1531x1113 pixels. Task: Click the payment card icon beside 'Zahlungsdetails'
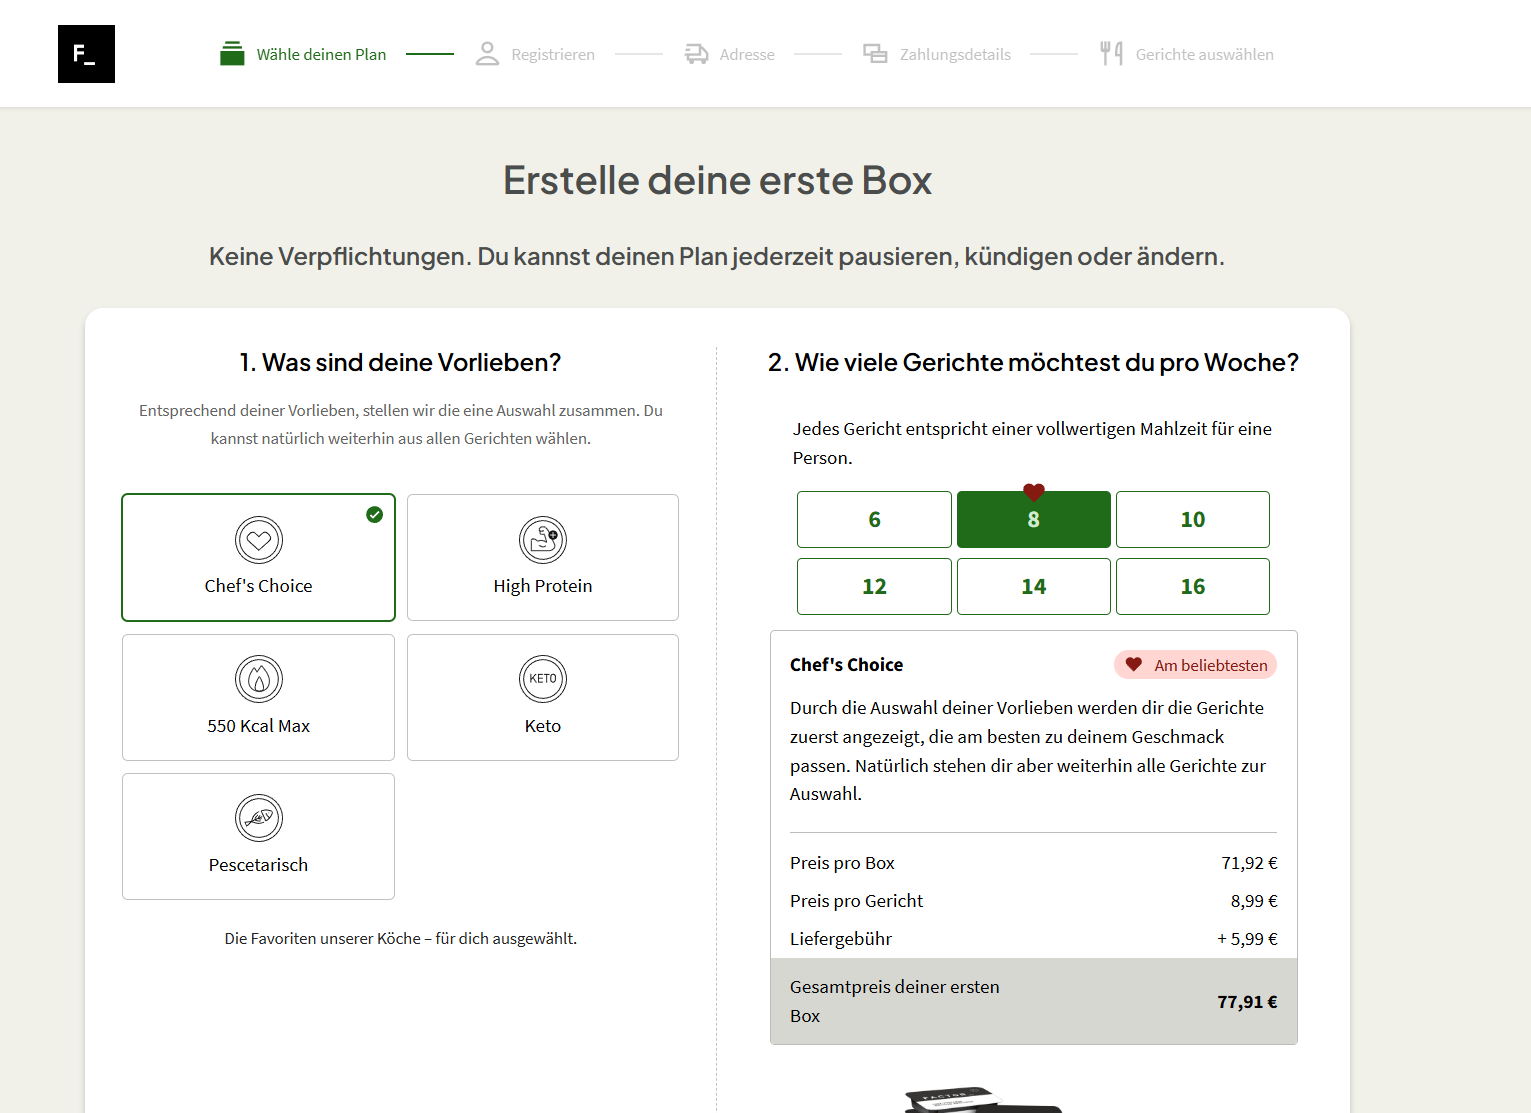[876, 54]
